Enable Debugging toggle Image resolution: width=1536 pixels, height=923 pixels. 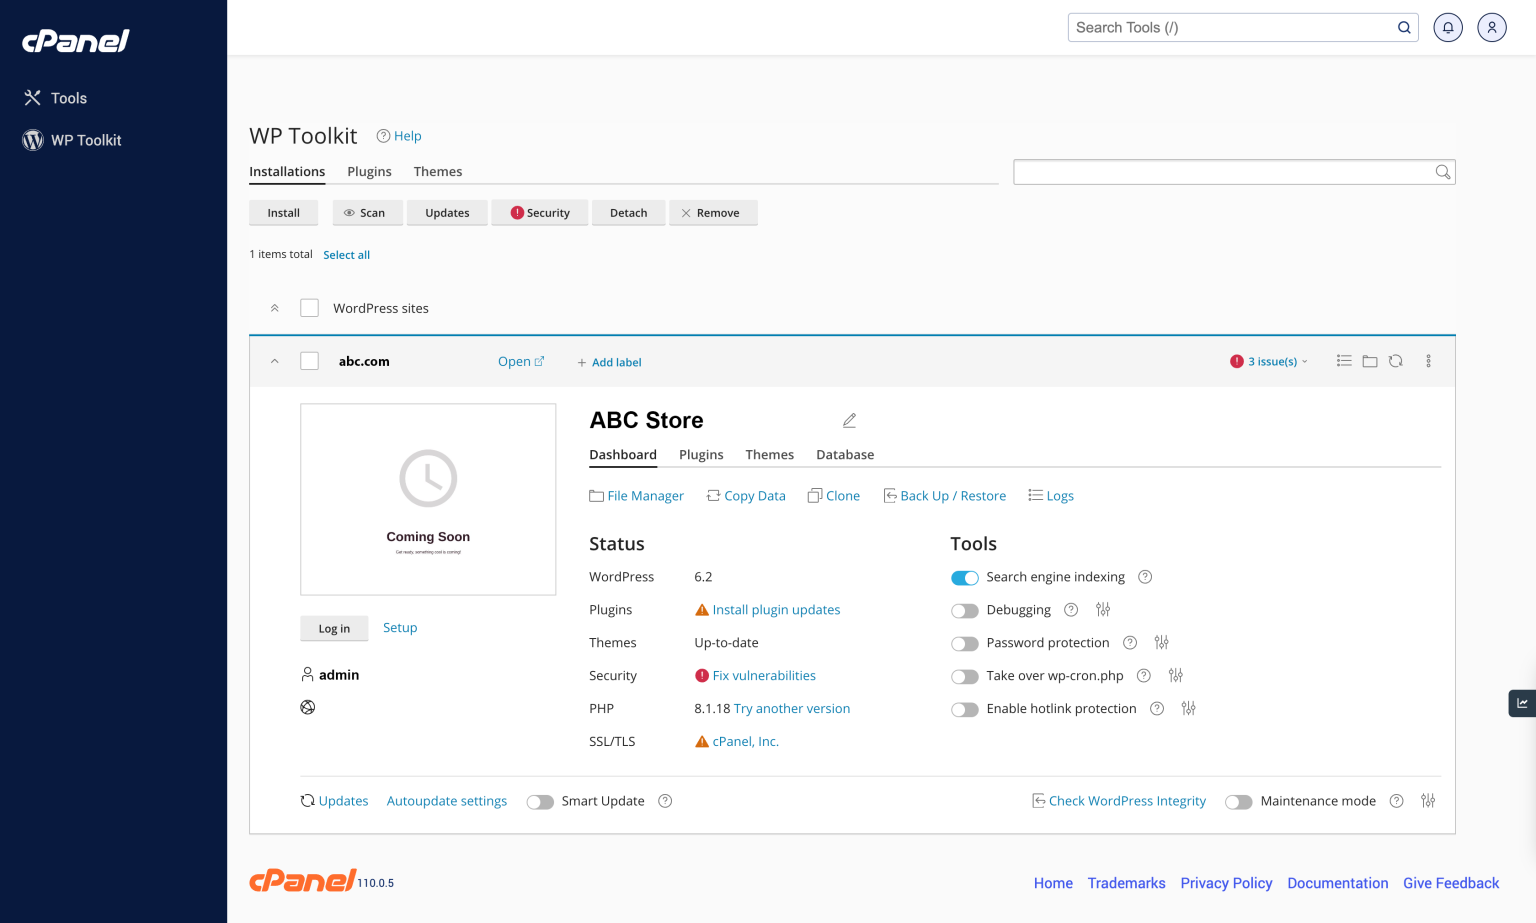[x=965, y=611]
